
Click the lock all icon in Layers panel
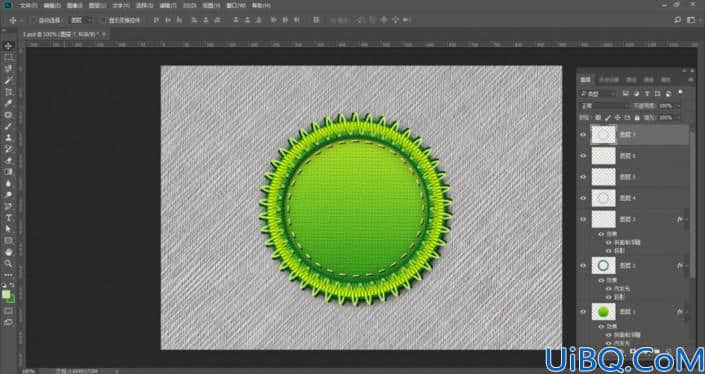click(637, 117)
